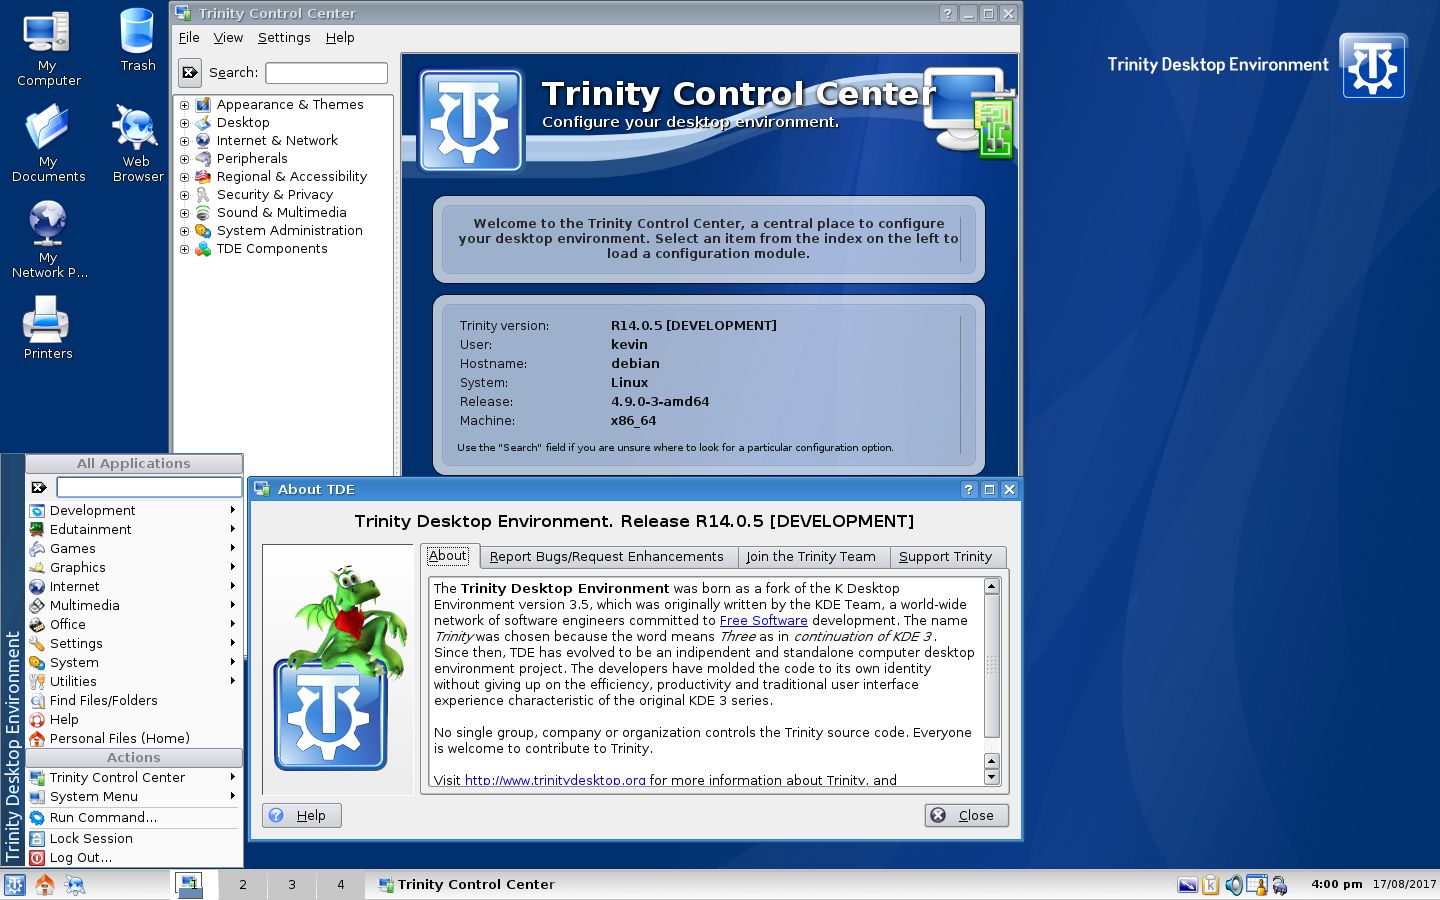Open the Settings menu in Control Center

click(284, 37)
